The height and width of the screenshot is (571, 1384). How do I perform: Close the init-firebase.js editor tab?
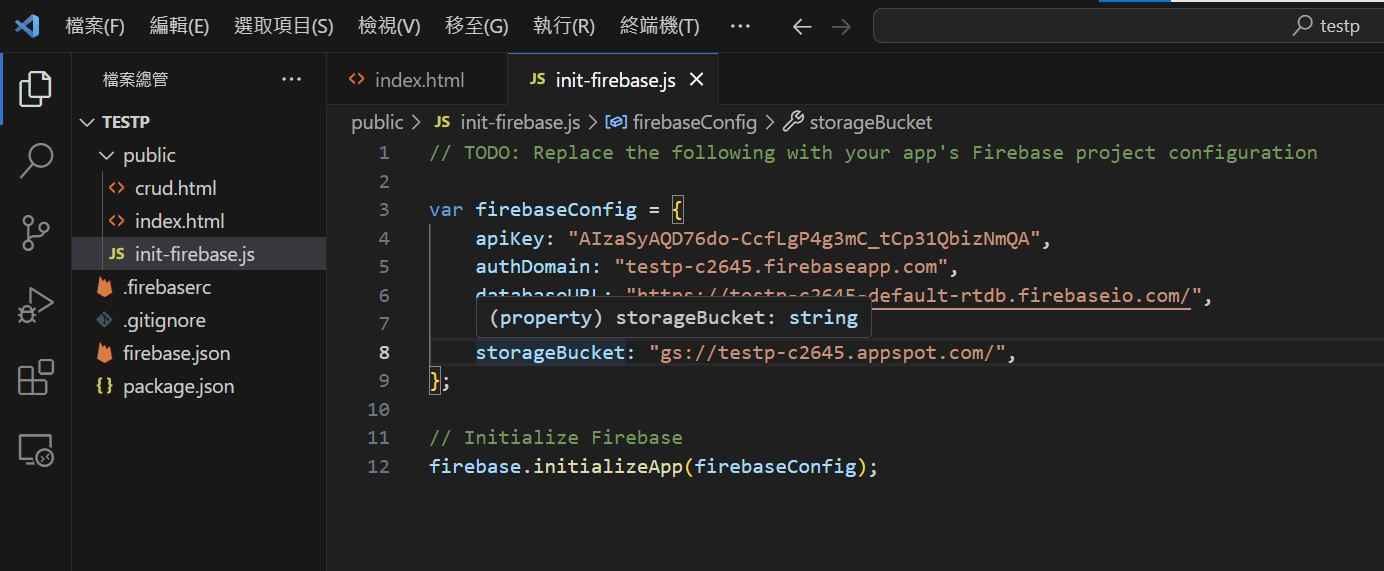(x=697, y=80)
